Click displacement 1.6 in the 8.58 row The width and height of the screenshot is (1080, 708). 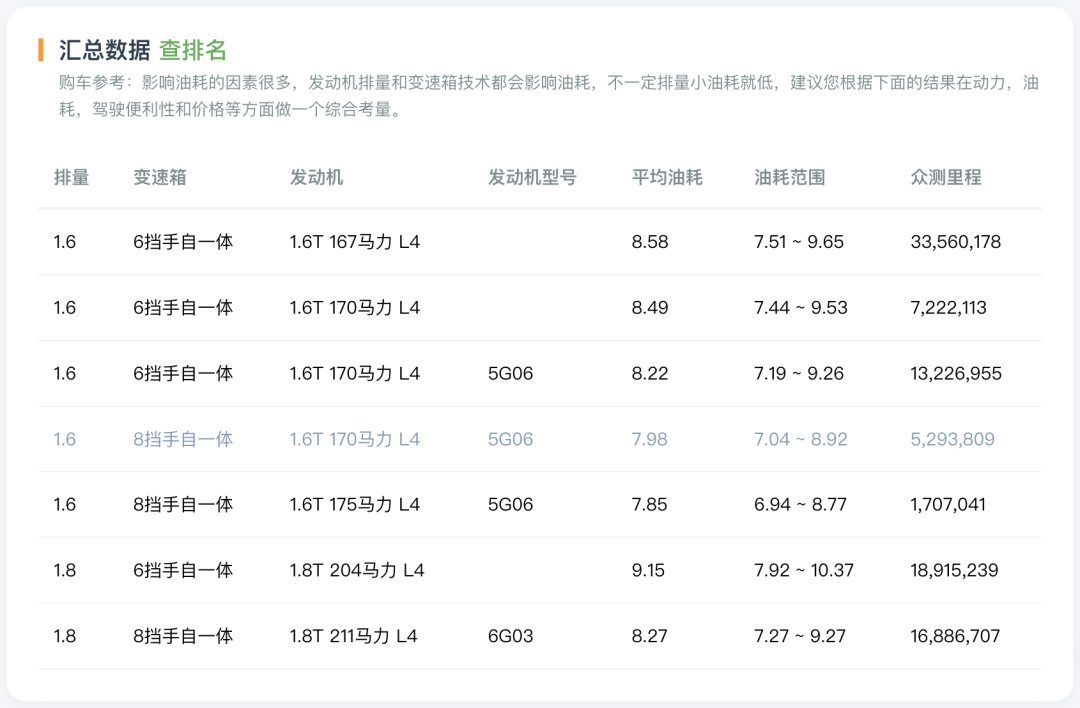point(65,242)
